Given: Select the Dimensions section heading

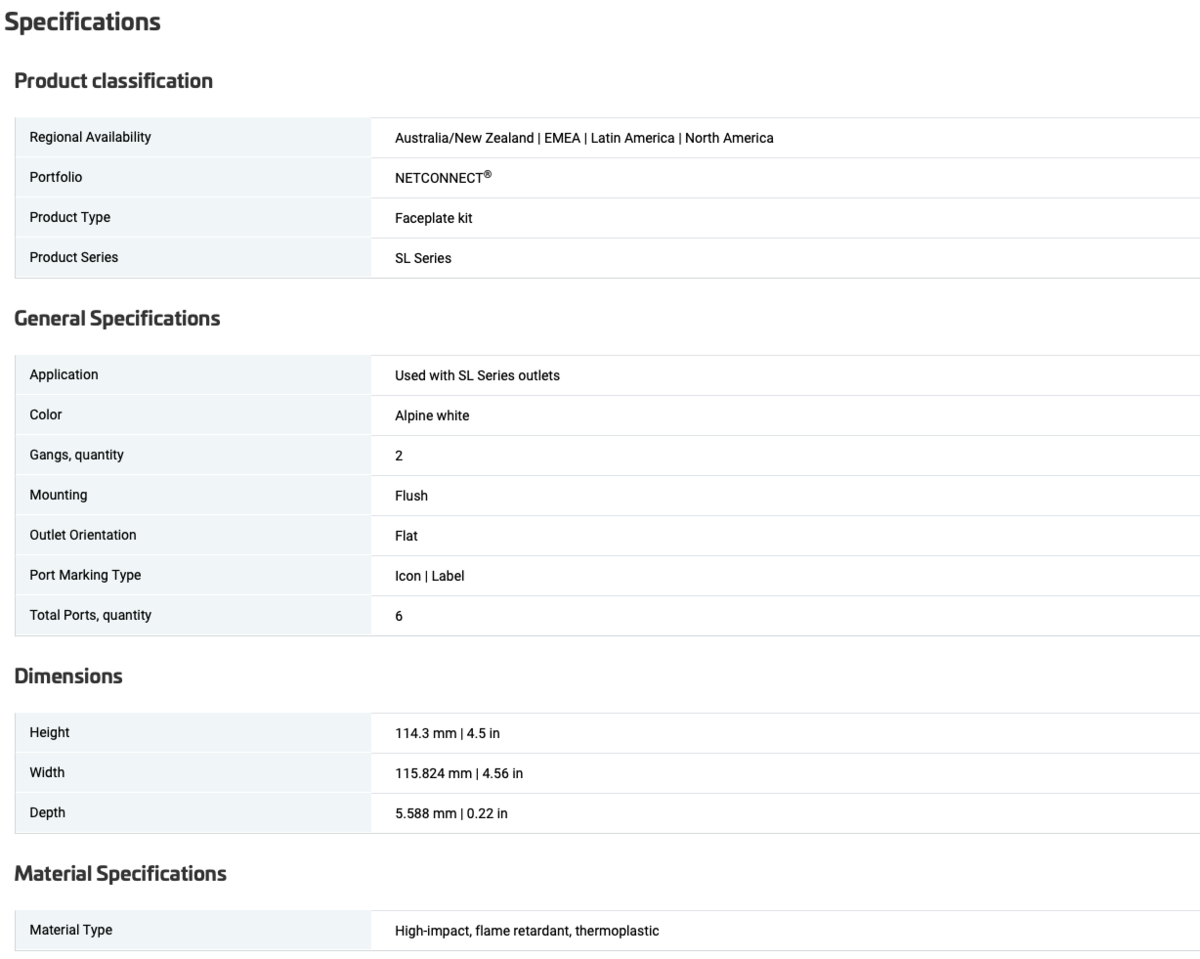Looking at the screenshot, I should click(69, 676).
